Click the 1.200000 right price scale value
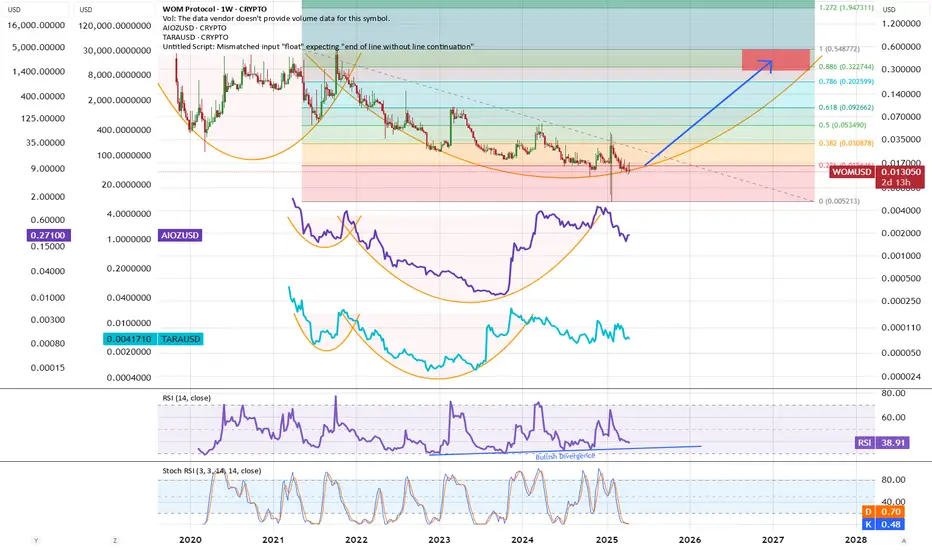 (902, 24)
